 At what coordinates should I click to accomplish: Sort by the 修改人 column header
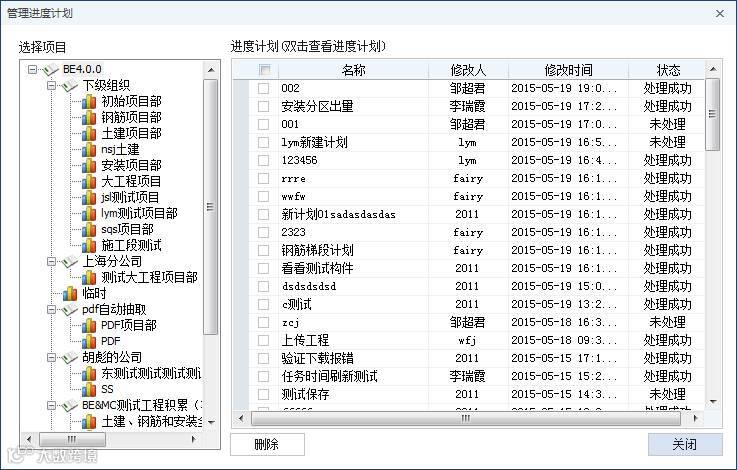point(468,70)
